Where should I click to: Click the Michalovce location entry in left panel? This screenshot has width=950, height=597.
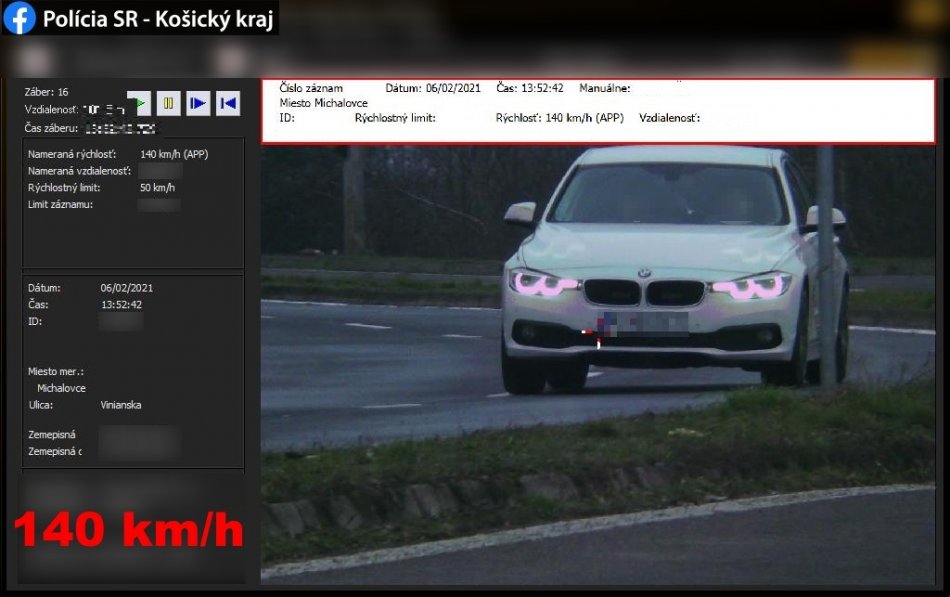pos(61,388)
